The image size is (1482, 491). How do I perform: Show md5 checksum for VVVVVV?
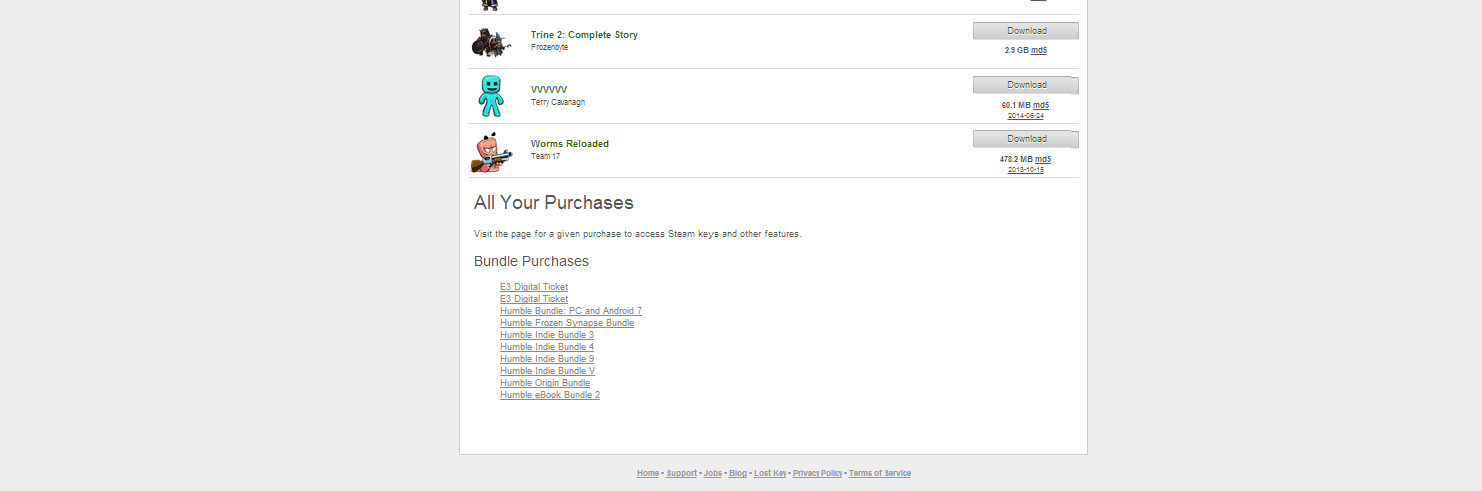[1041, 105]
